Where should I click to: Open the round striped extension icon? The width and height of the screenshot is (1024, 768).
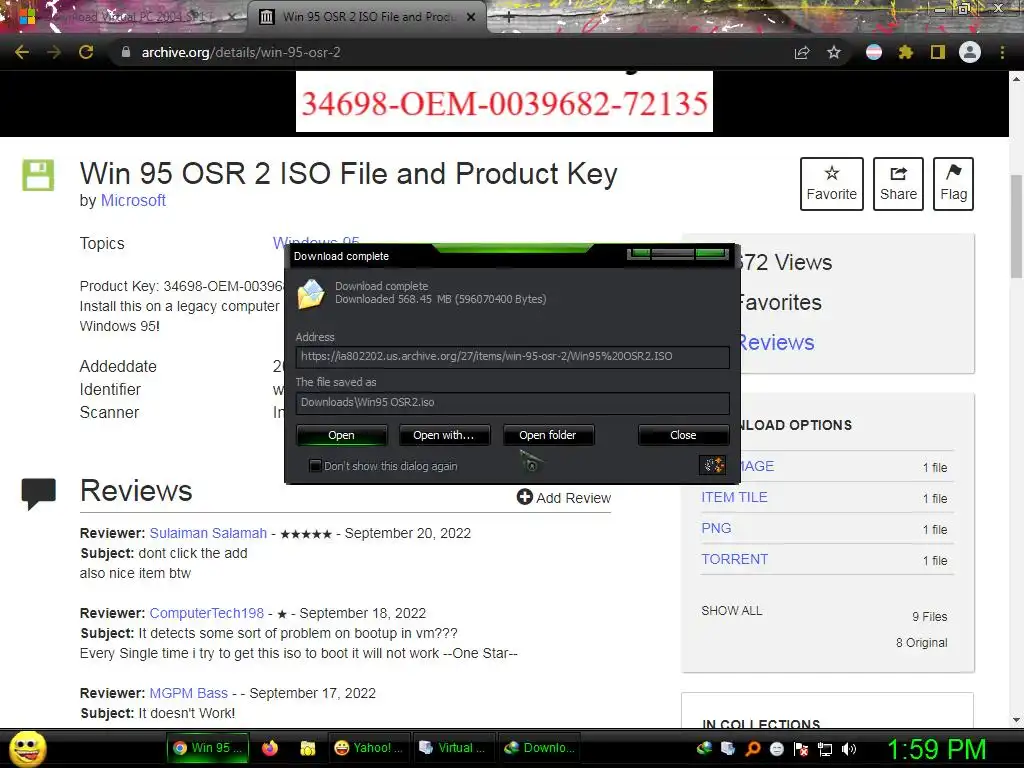coord(874,52)
